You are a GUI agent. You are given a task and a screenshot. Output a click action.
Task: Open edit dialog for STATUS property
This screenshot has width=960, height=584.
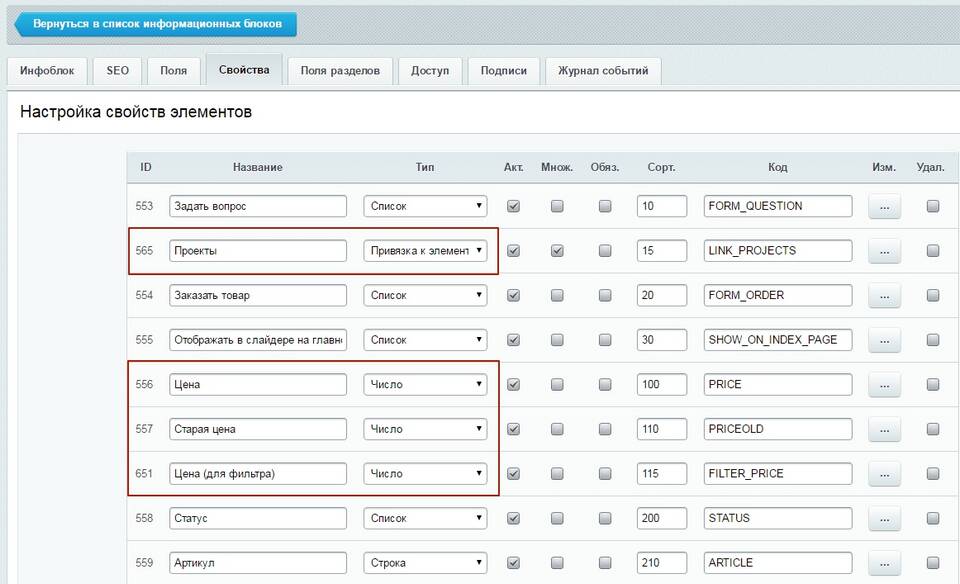[x=884, y=518]
